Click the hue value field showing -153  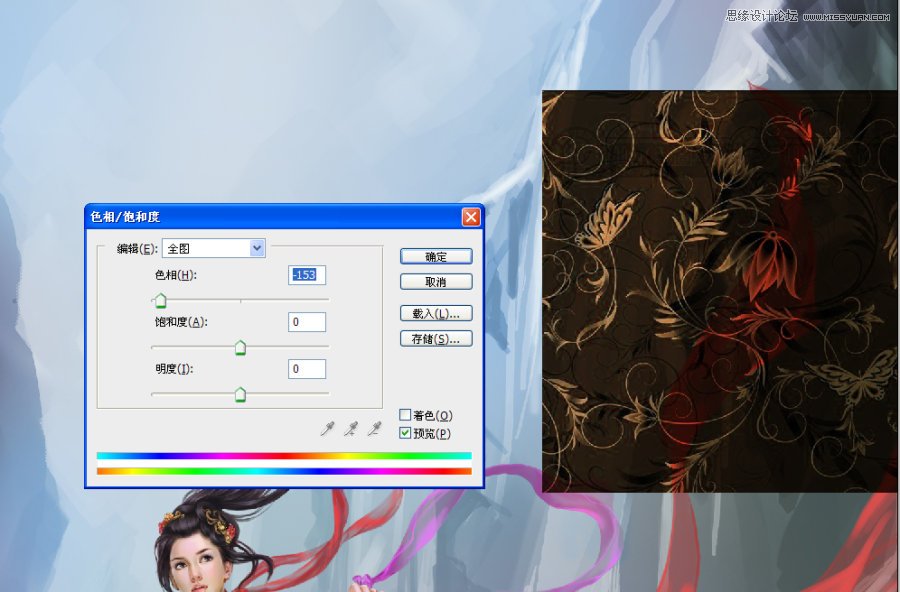[x=307, y=275]
